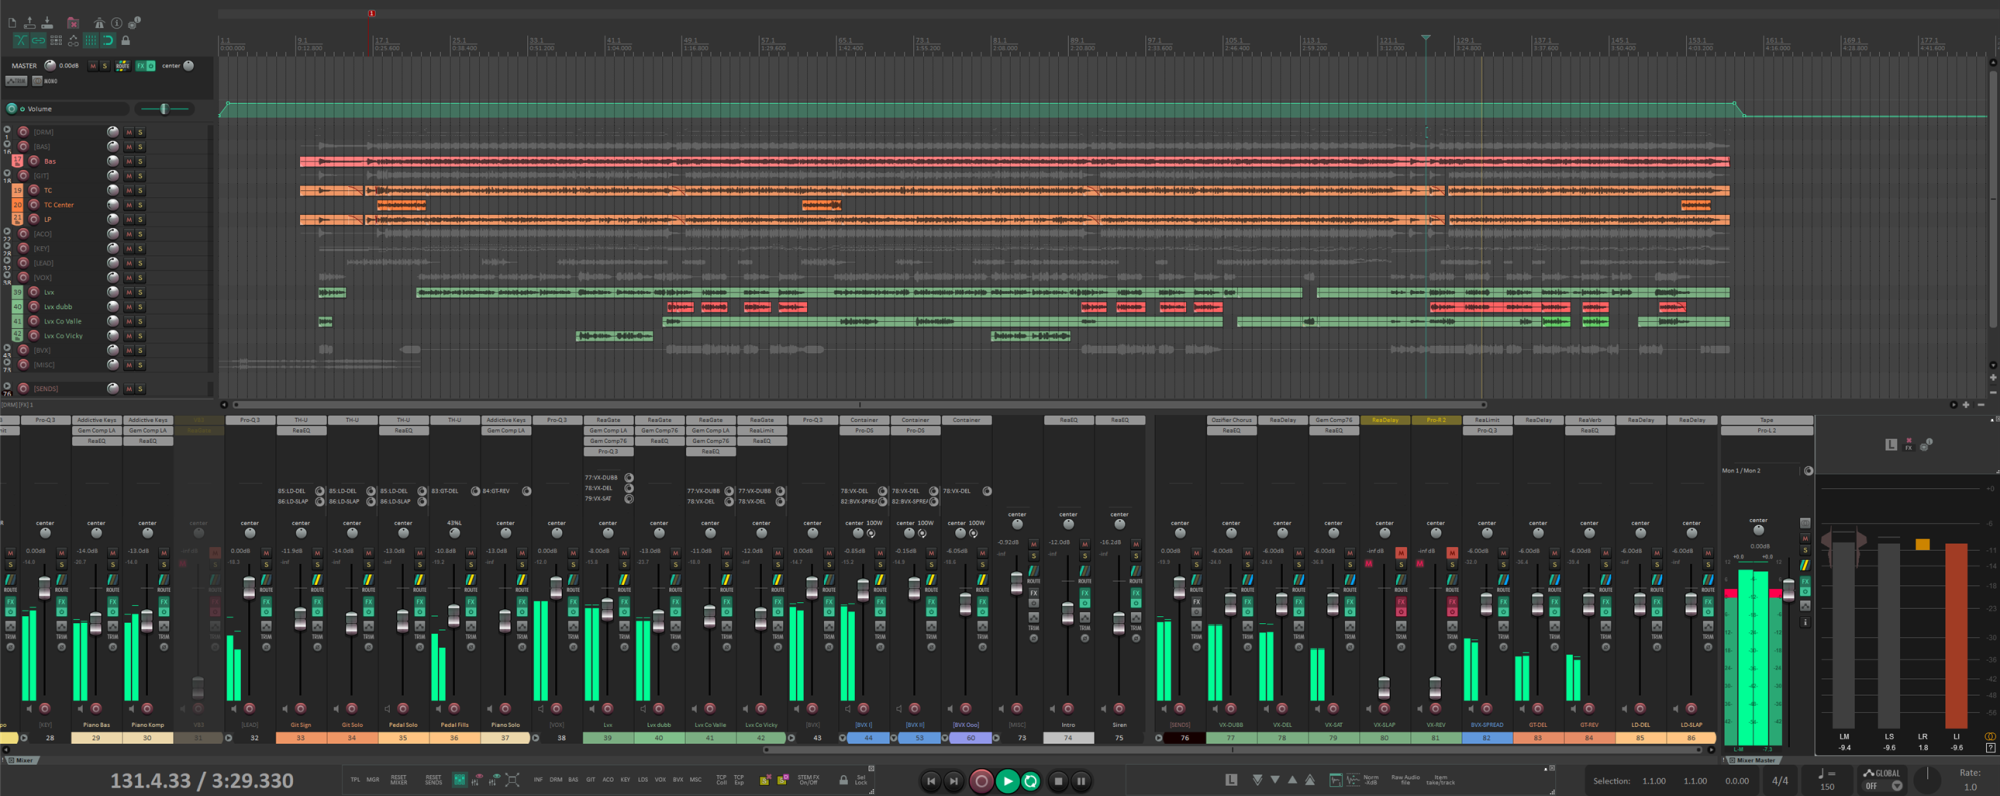Arm record on the Bas track
Image resolution: width=2000 pixels, height=796 pixels.
point(33,161)
